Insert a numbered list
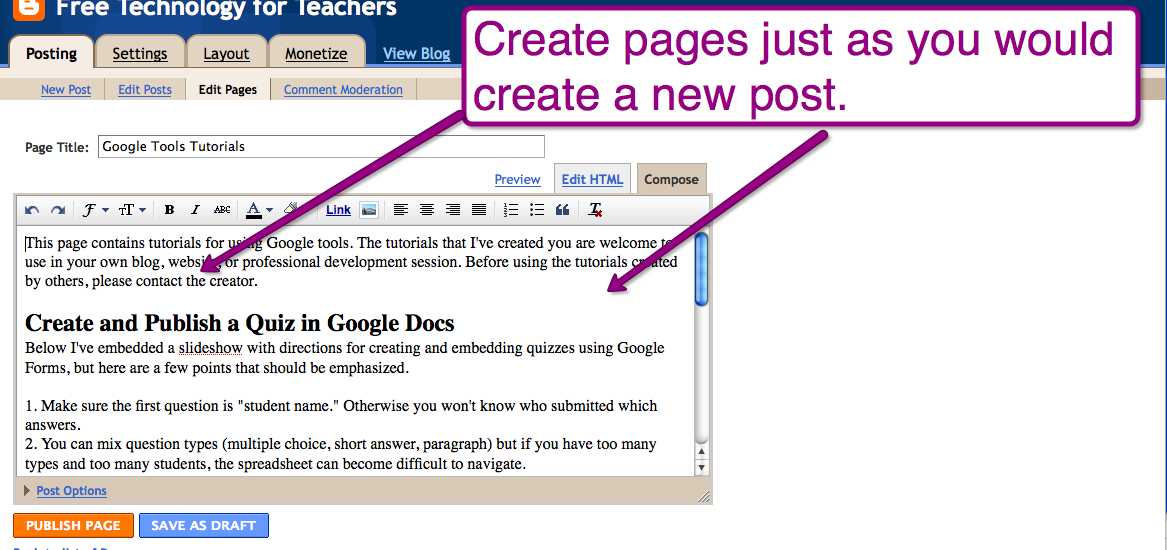Image resolution: width=1167 pixels, height=550 pixels. coord(511,211)
